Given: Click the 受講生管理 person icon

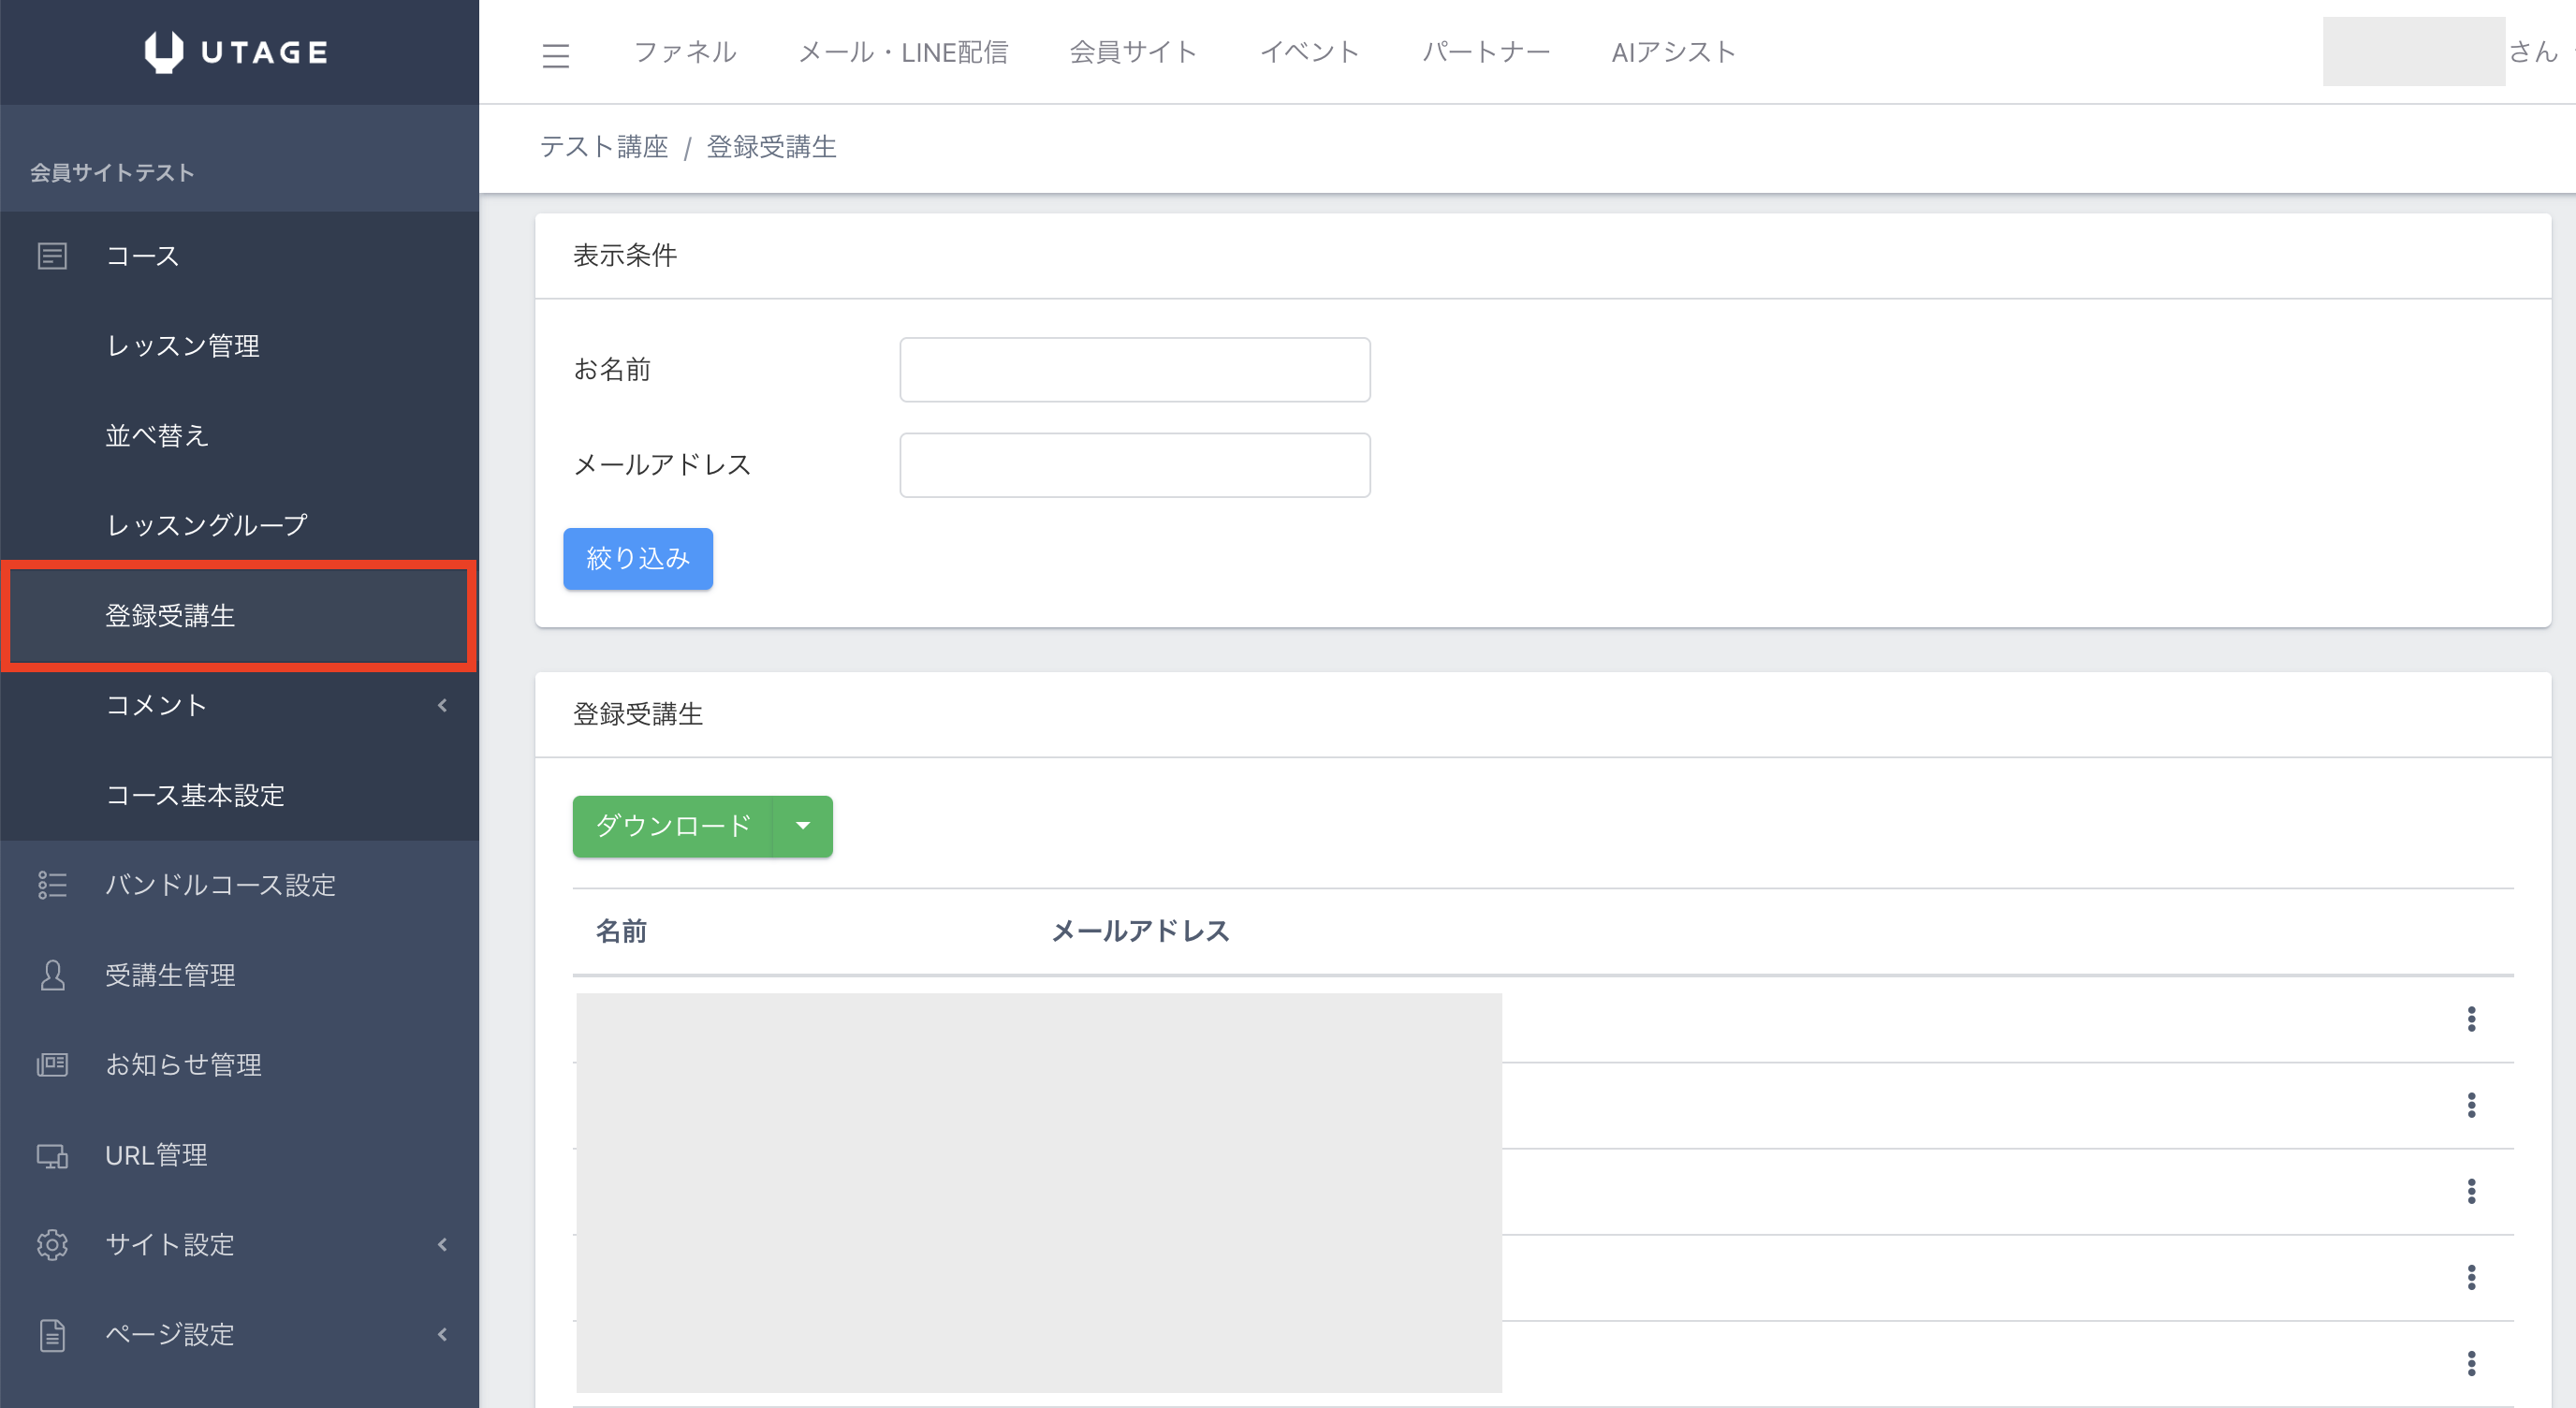Looking at the screenshot, I should 52,975.
